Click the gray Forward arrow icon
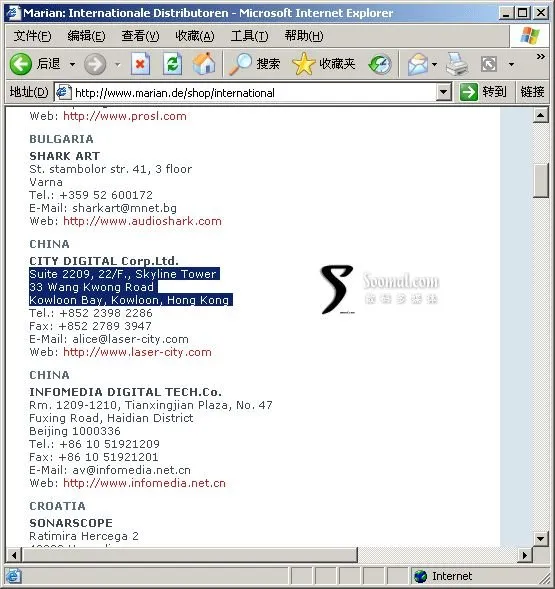Viewport: 555px width, 589px height. coord(95,64)
